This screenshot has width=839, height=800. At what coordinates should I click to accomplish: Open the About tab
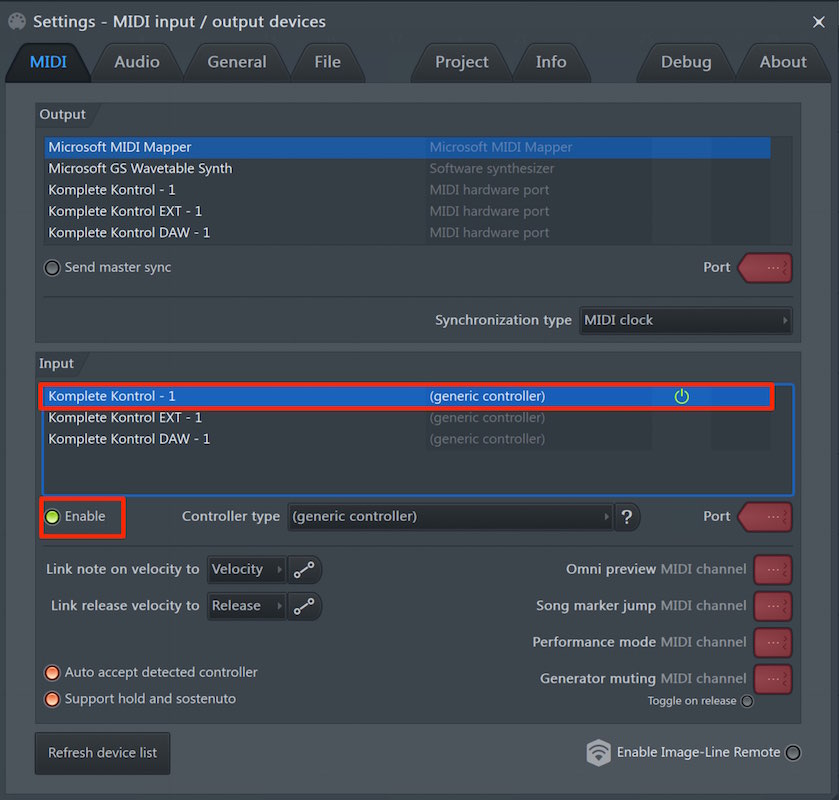point(783,62)
